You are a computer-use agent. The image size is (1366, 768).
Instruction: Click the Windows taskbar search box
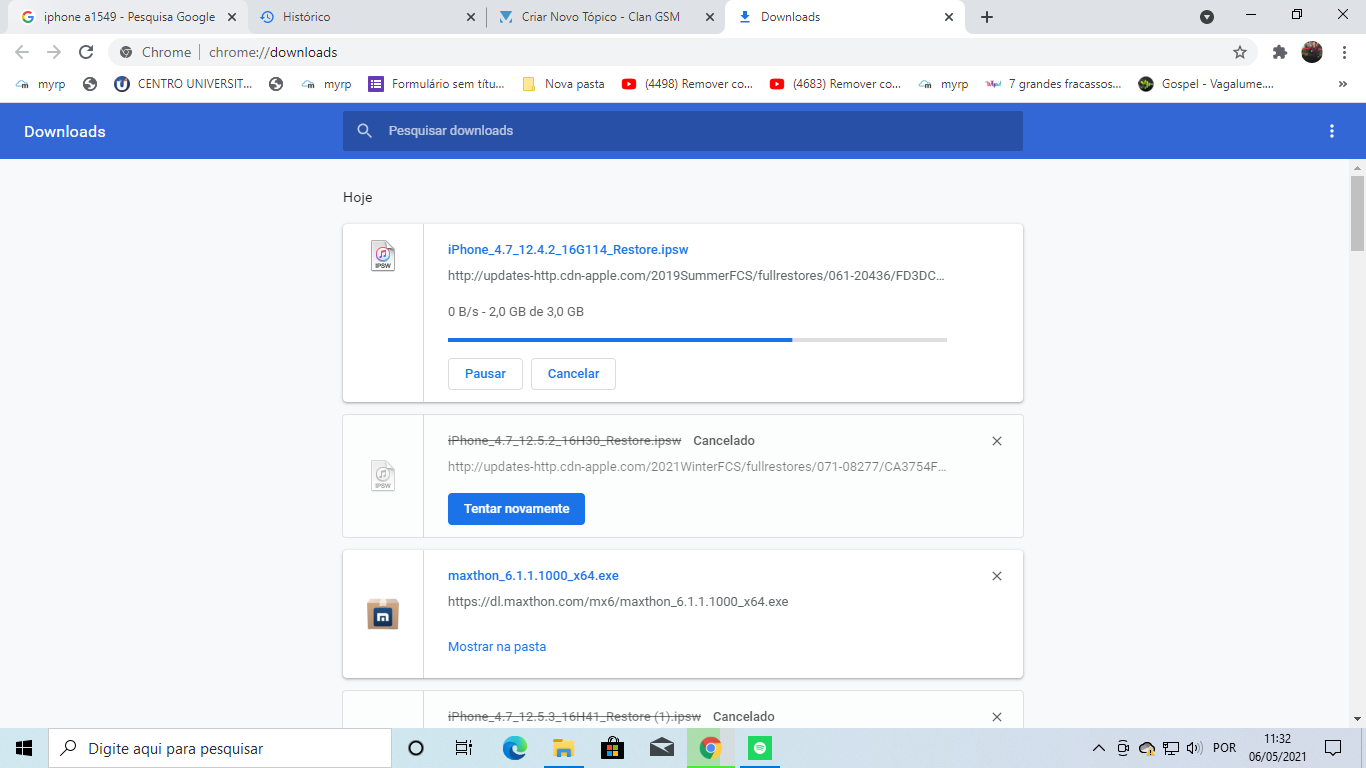point(220,748)
